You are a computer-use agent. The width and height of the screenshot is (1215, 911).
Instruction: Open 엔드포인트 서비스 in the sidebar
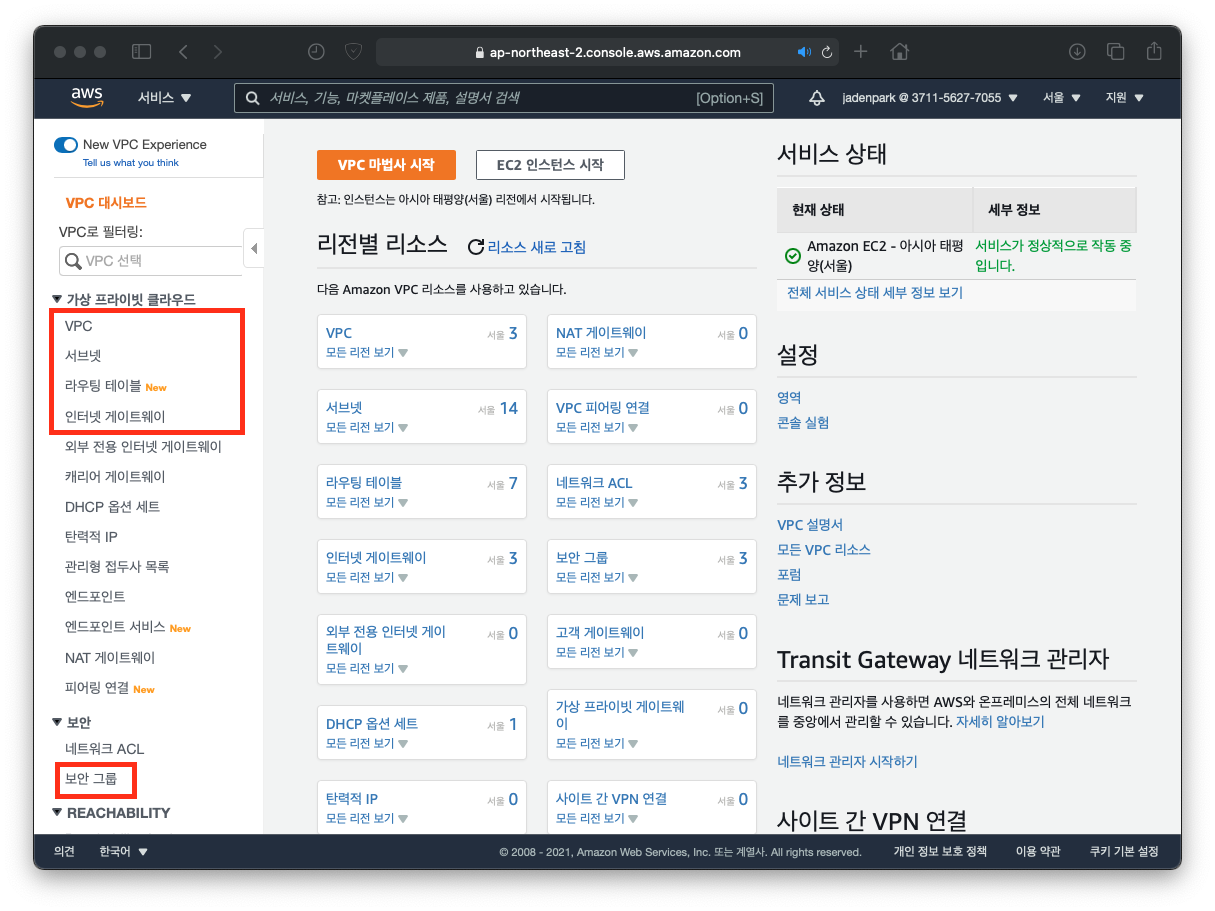pos(115,627)
